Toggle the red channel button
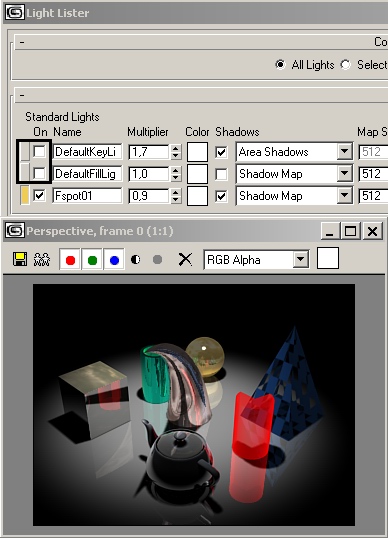The height and width of the screenshot is (538, 388). click(70, 260)
